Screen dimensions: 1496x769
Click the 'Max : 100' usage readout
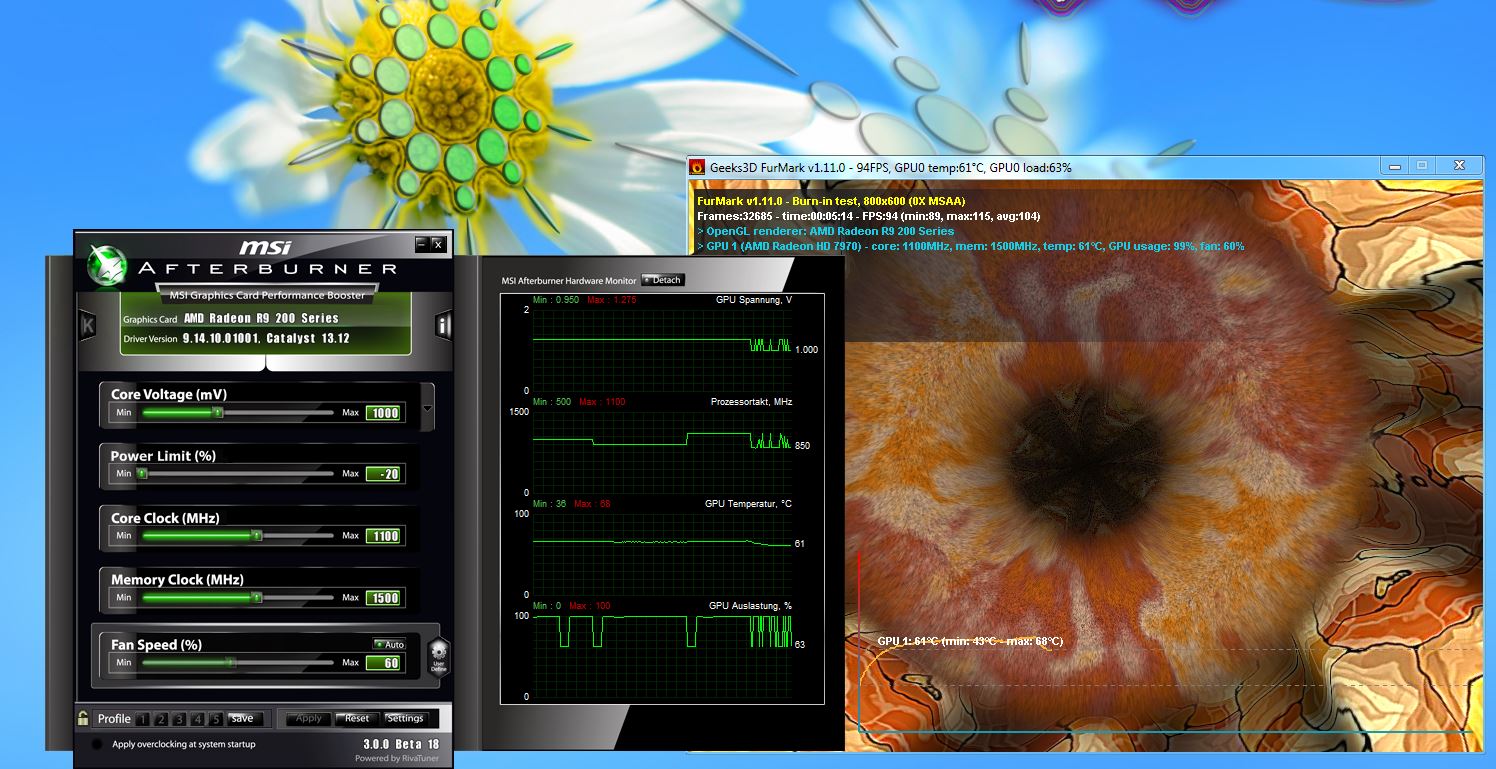coord(588,606)
